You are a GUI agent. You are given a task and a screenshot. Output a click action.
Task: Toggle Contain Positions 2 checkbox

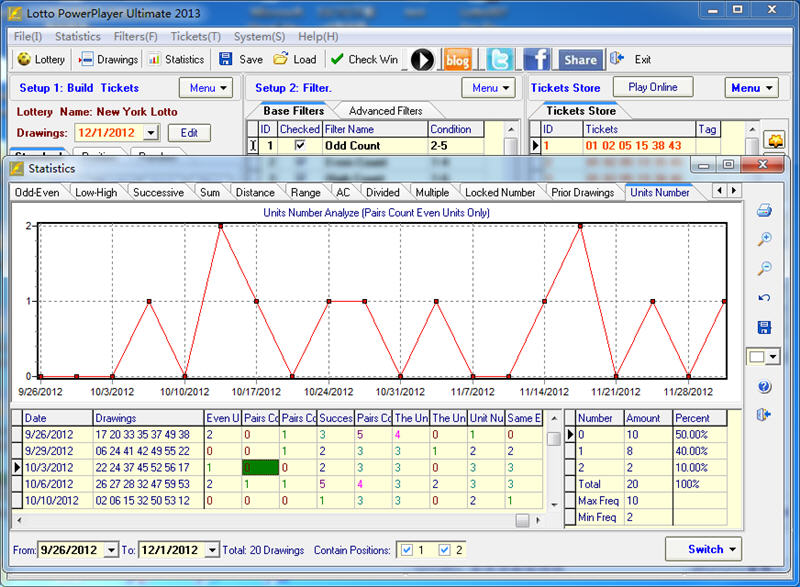click(444, 550)
